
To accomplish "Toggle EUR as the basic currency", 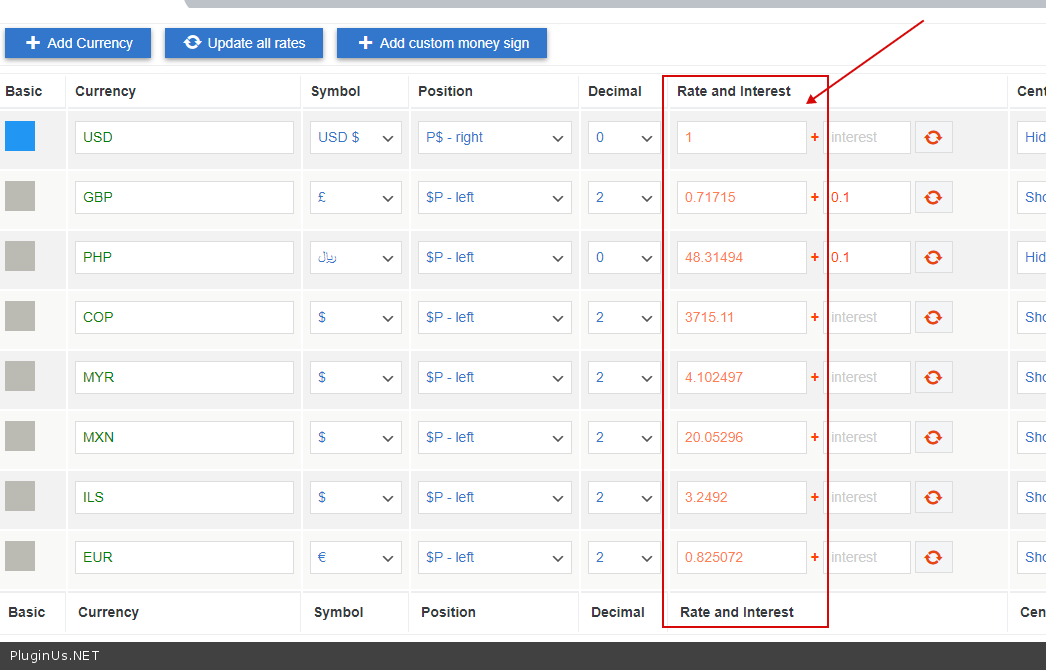I will pyautogui.click(x=20, y=556).
